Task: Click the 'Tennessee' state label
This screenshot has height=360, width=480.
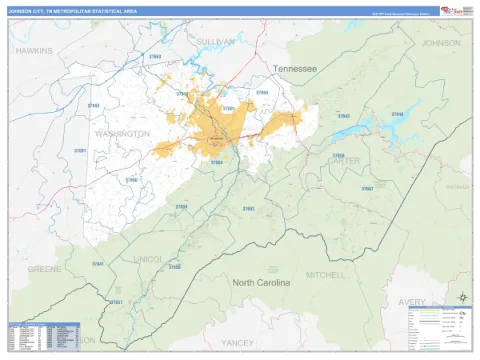Action: (x=295, y=69)
